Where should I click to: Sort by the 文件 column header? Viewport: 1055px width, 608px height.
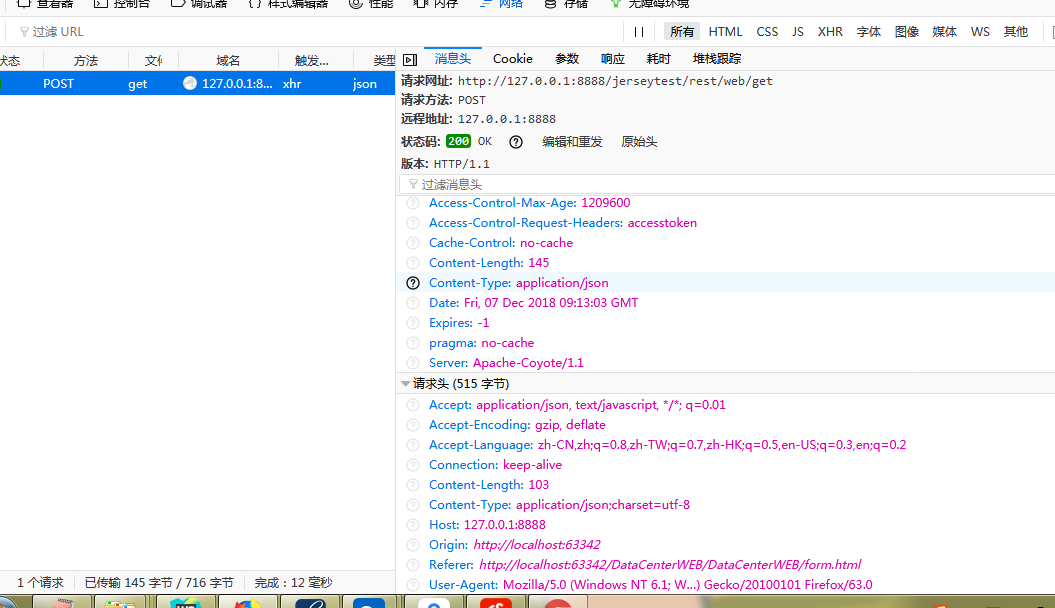point(153,61)
